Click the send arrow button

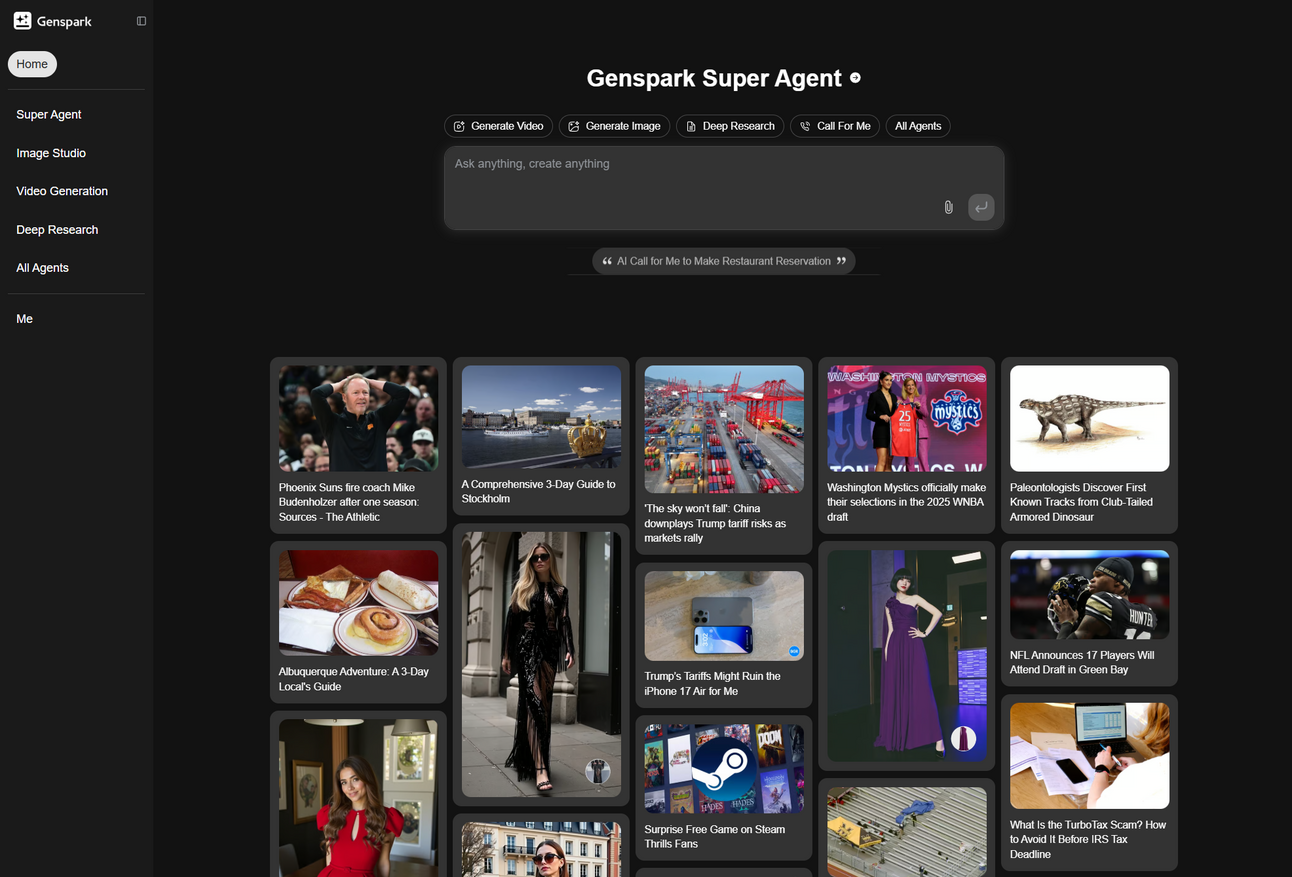tap(981, 207)
